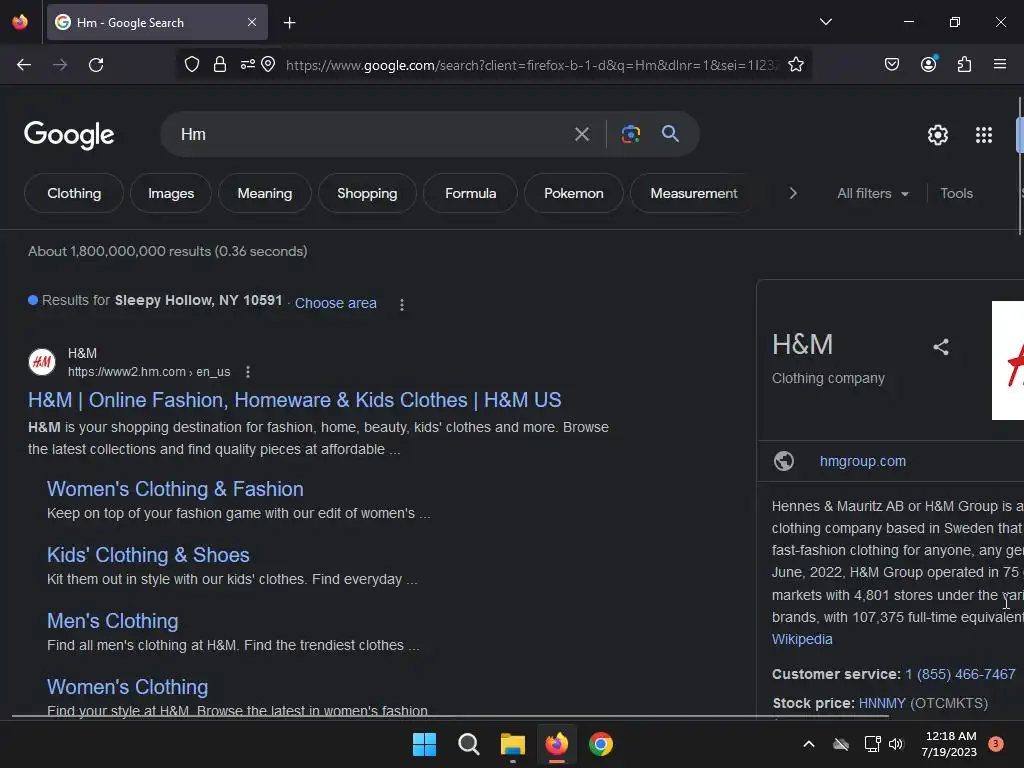List all tabs dropdown arrow

pos(825,22)
